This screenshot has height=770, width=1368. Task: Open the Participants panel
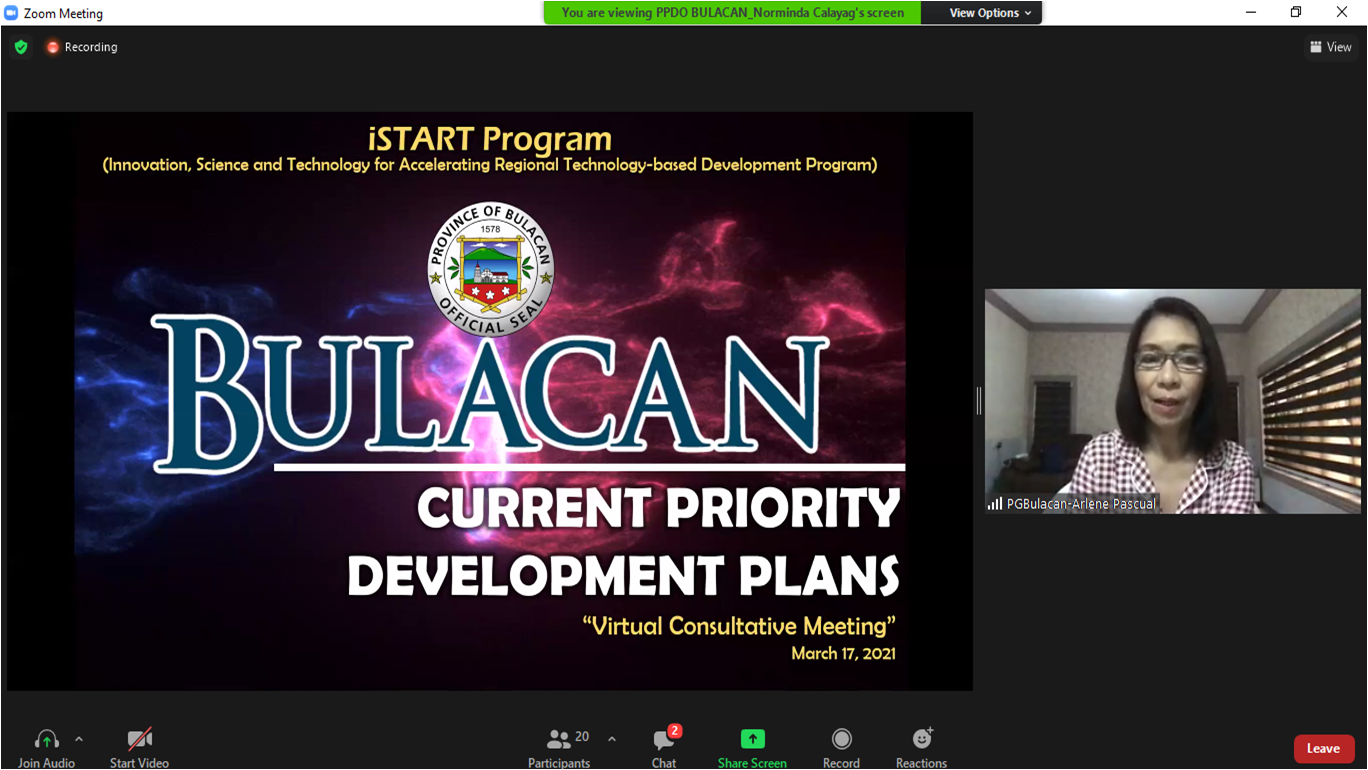(559, 746)
